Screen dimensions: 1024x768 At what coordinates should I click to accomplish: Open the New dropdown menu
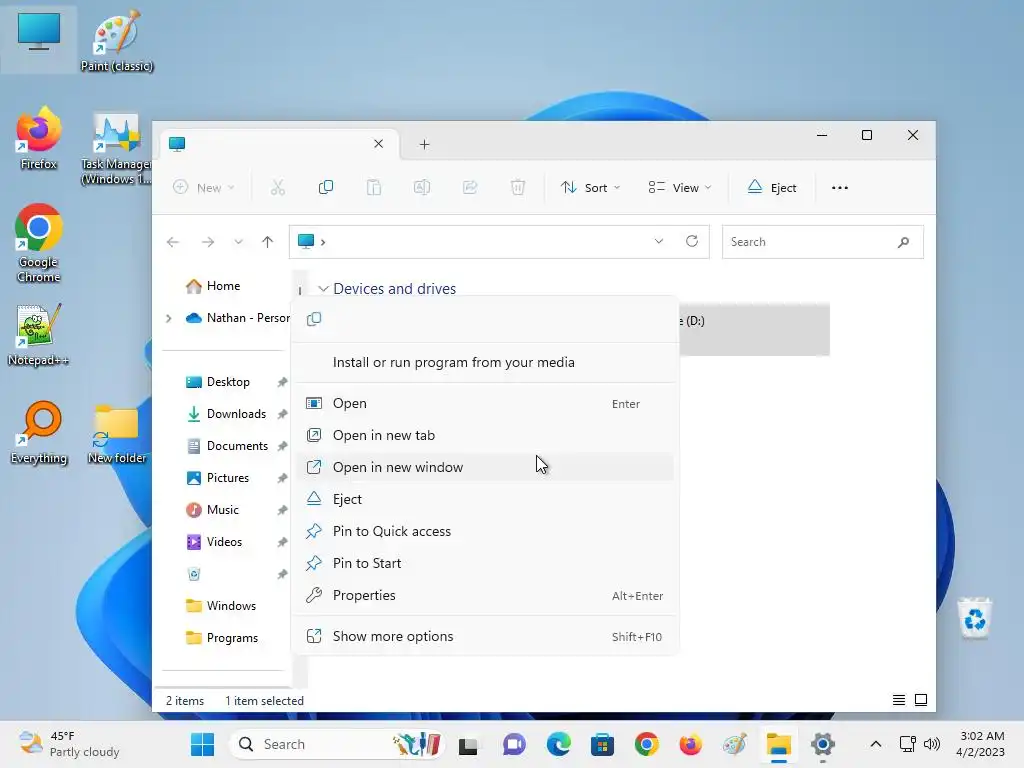(203, 188)
